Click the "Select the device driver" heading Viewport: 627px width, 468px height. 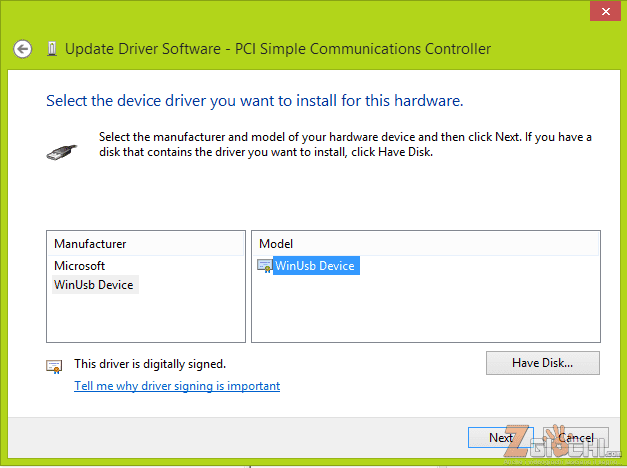pos(254,101)
